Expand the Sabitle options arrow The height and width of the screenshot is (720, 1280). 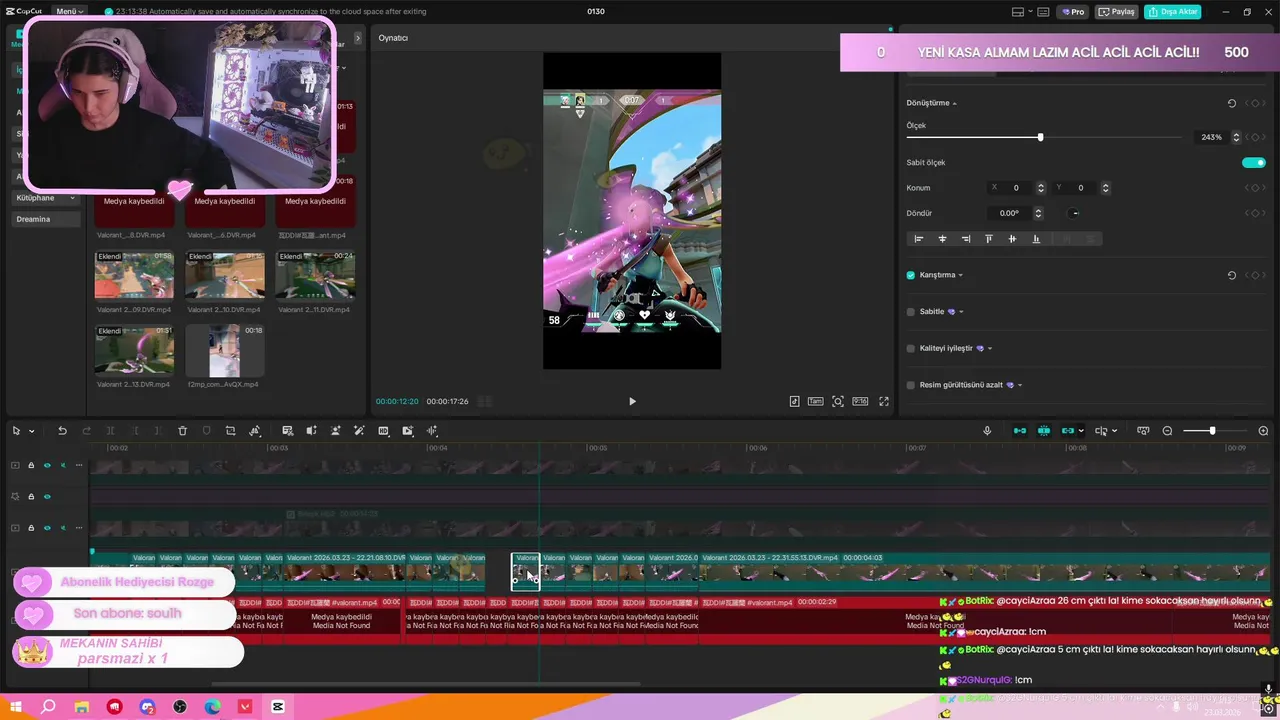[961, 312]
